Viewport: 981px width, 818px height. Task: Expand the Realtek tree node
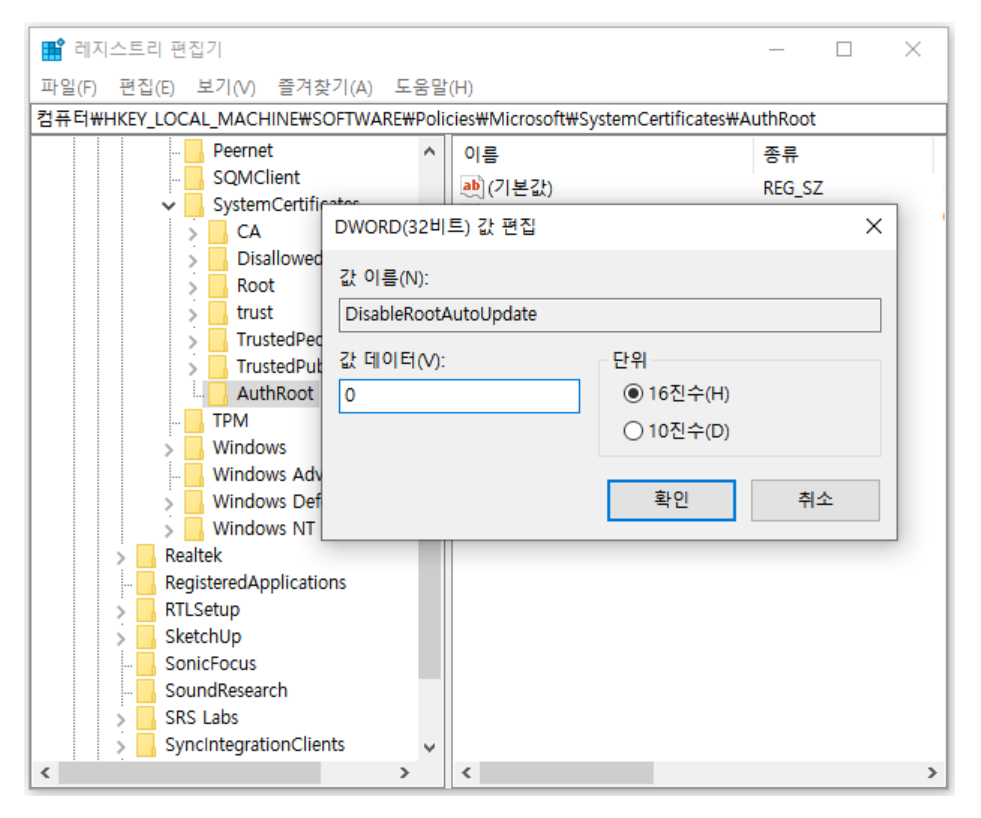click(121, 557)
